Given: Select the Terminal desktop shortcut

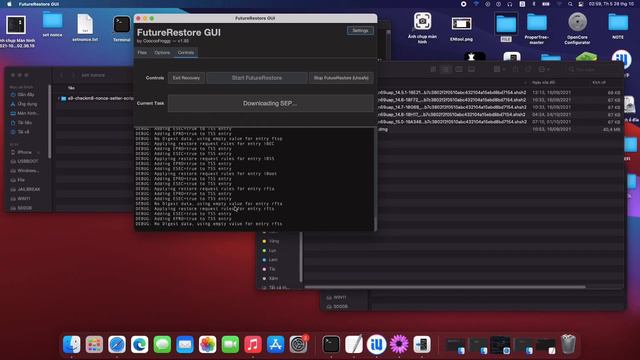Looking at the screenshot, I should tap(122, 29).
